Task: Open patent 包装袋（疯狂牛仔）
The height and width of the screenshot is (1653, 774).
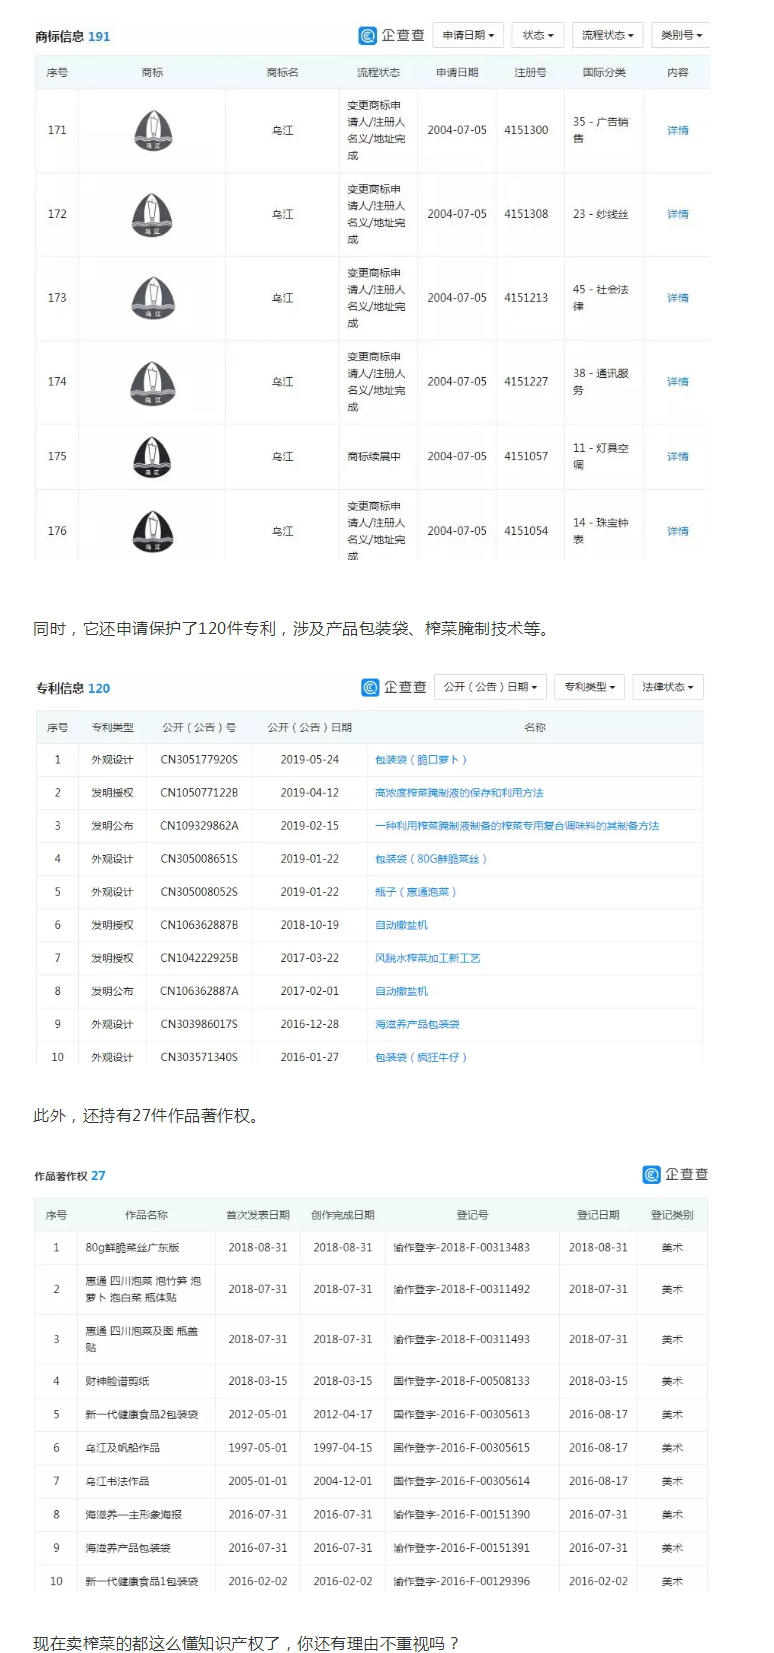Action: 421,1057
